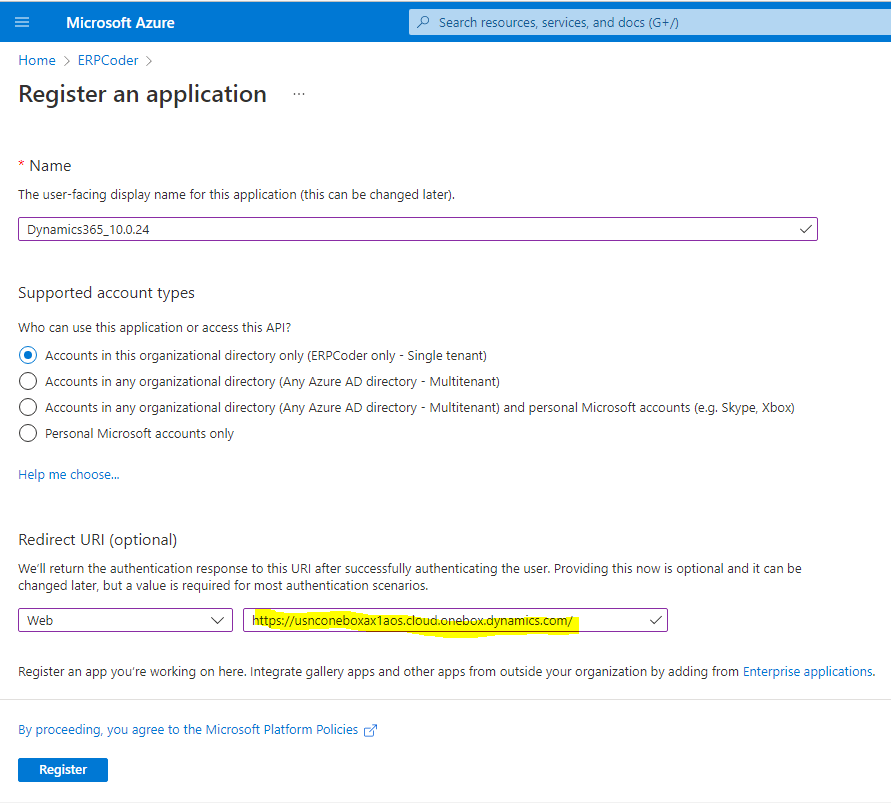Open Help me choose link
This screenshot has height=803, width=891.
pyautogui.click(x=69, y=475)
